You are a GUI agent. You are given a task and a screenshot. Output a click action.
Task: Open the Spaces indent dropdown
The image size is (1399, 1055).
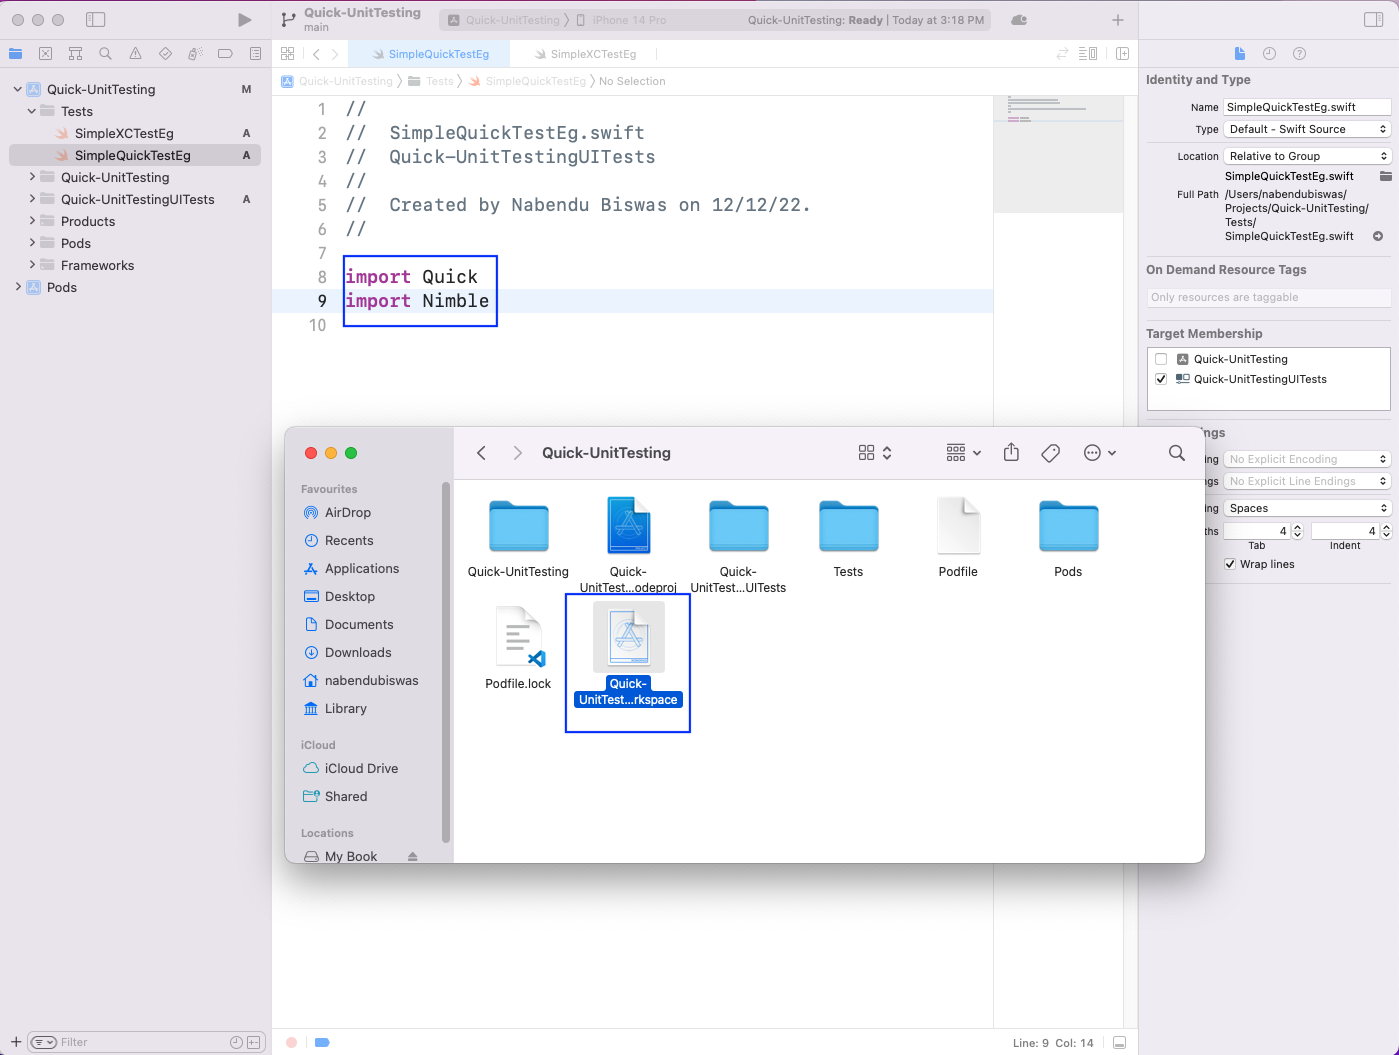(x=1307, y=508)
